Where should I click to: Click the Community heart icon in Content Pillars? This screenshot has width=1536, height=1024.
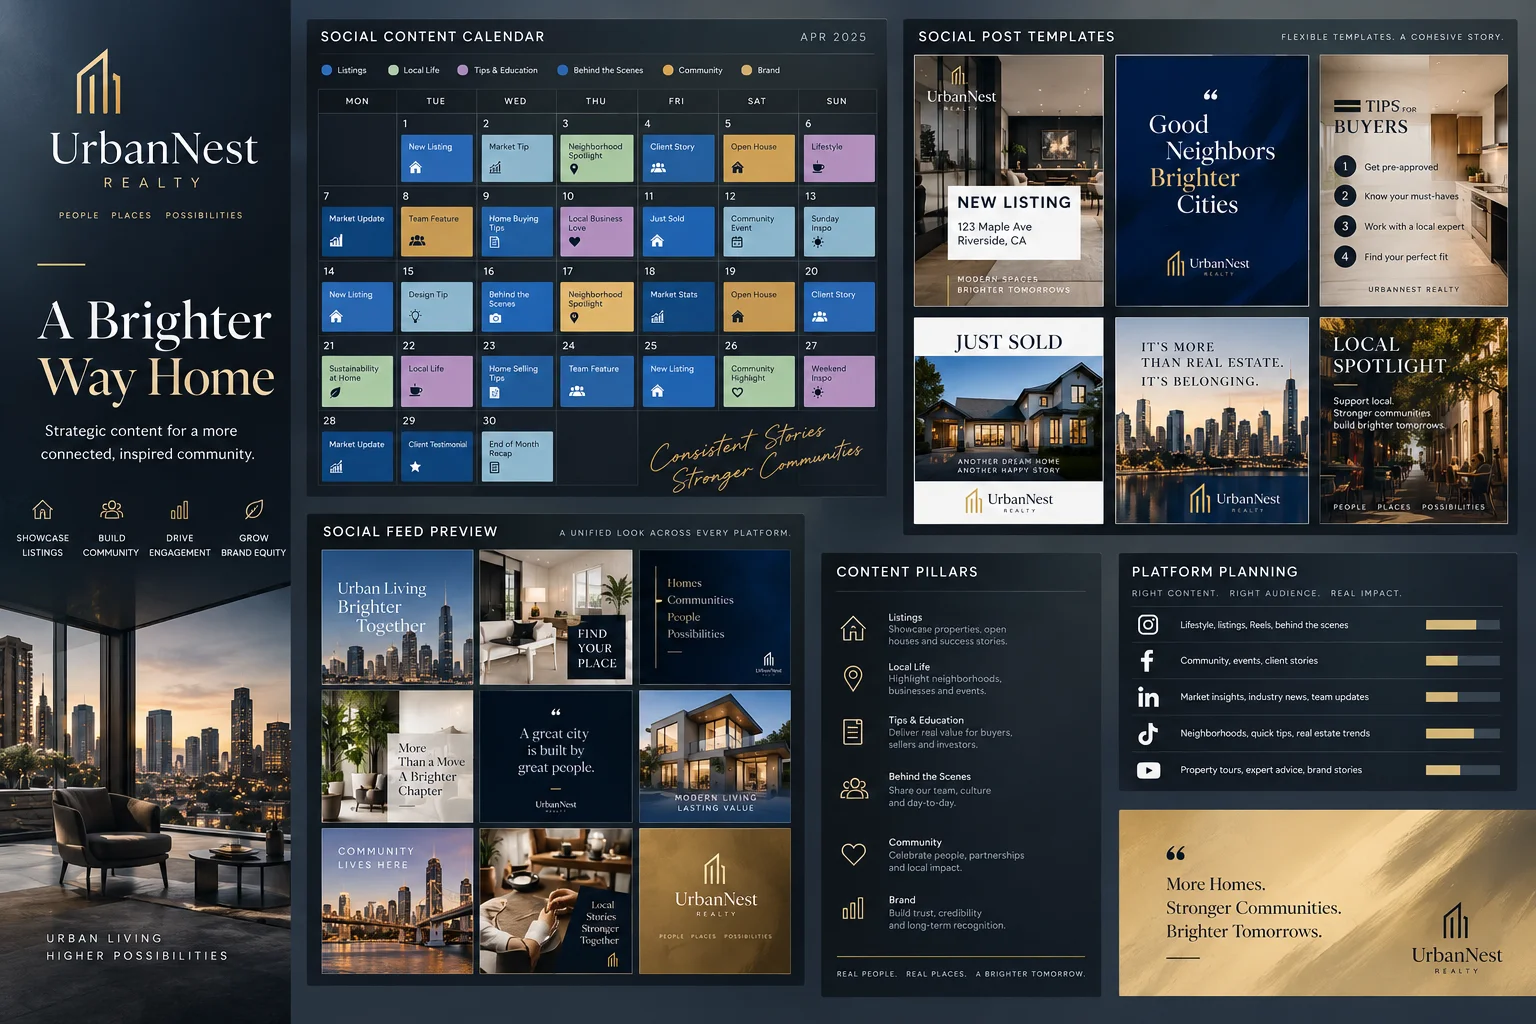click(853, 854)
